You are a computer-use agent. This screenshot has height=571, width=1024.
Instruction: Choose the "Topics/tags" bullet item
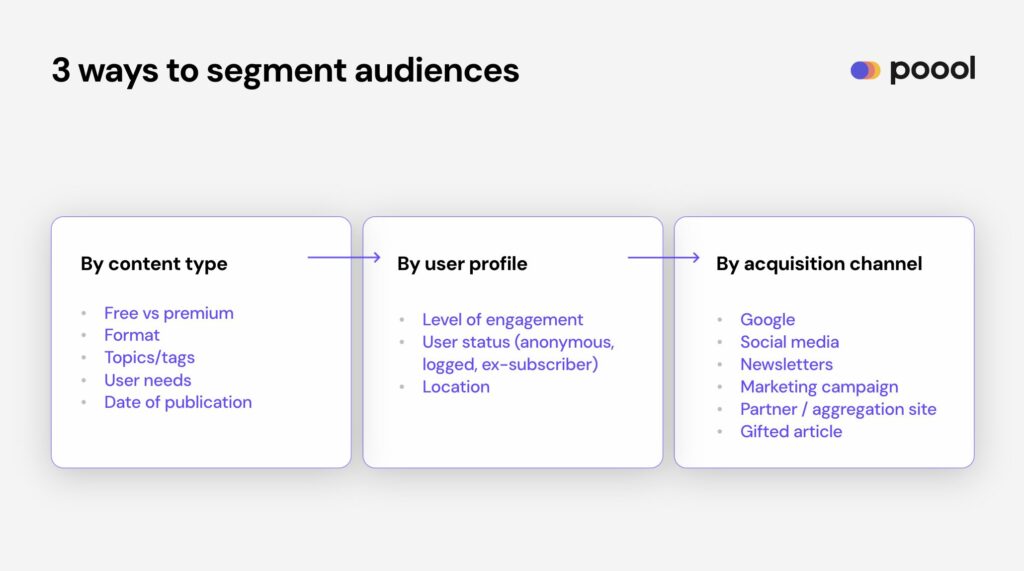point(149,357)
